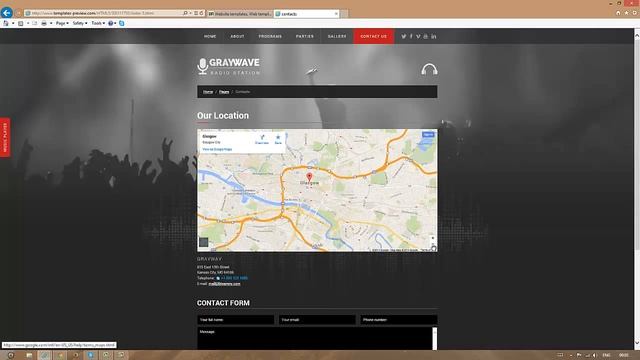This screenshot has height=360, width=640.
Task: Open the browser Tools gear icon
Action: (x=634, y=13)
